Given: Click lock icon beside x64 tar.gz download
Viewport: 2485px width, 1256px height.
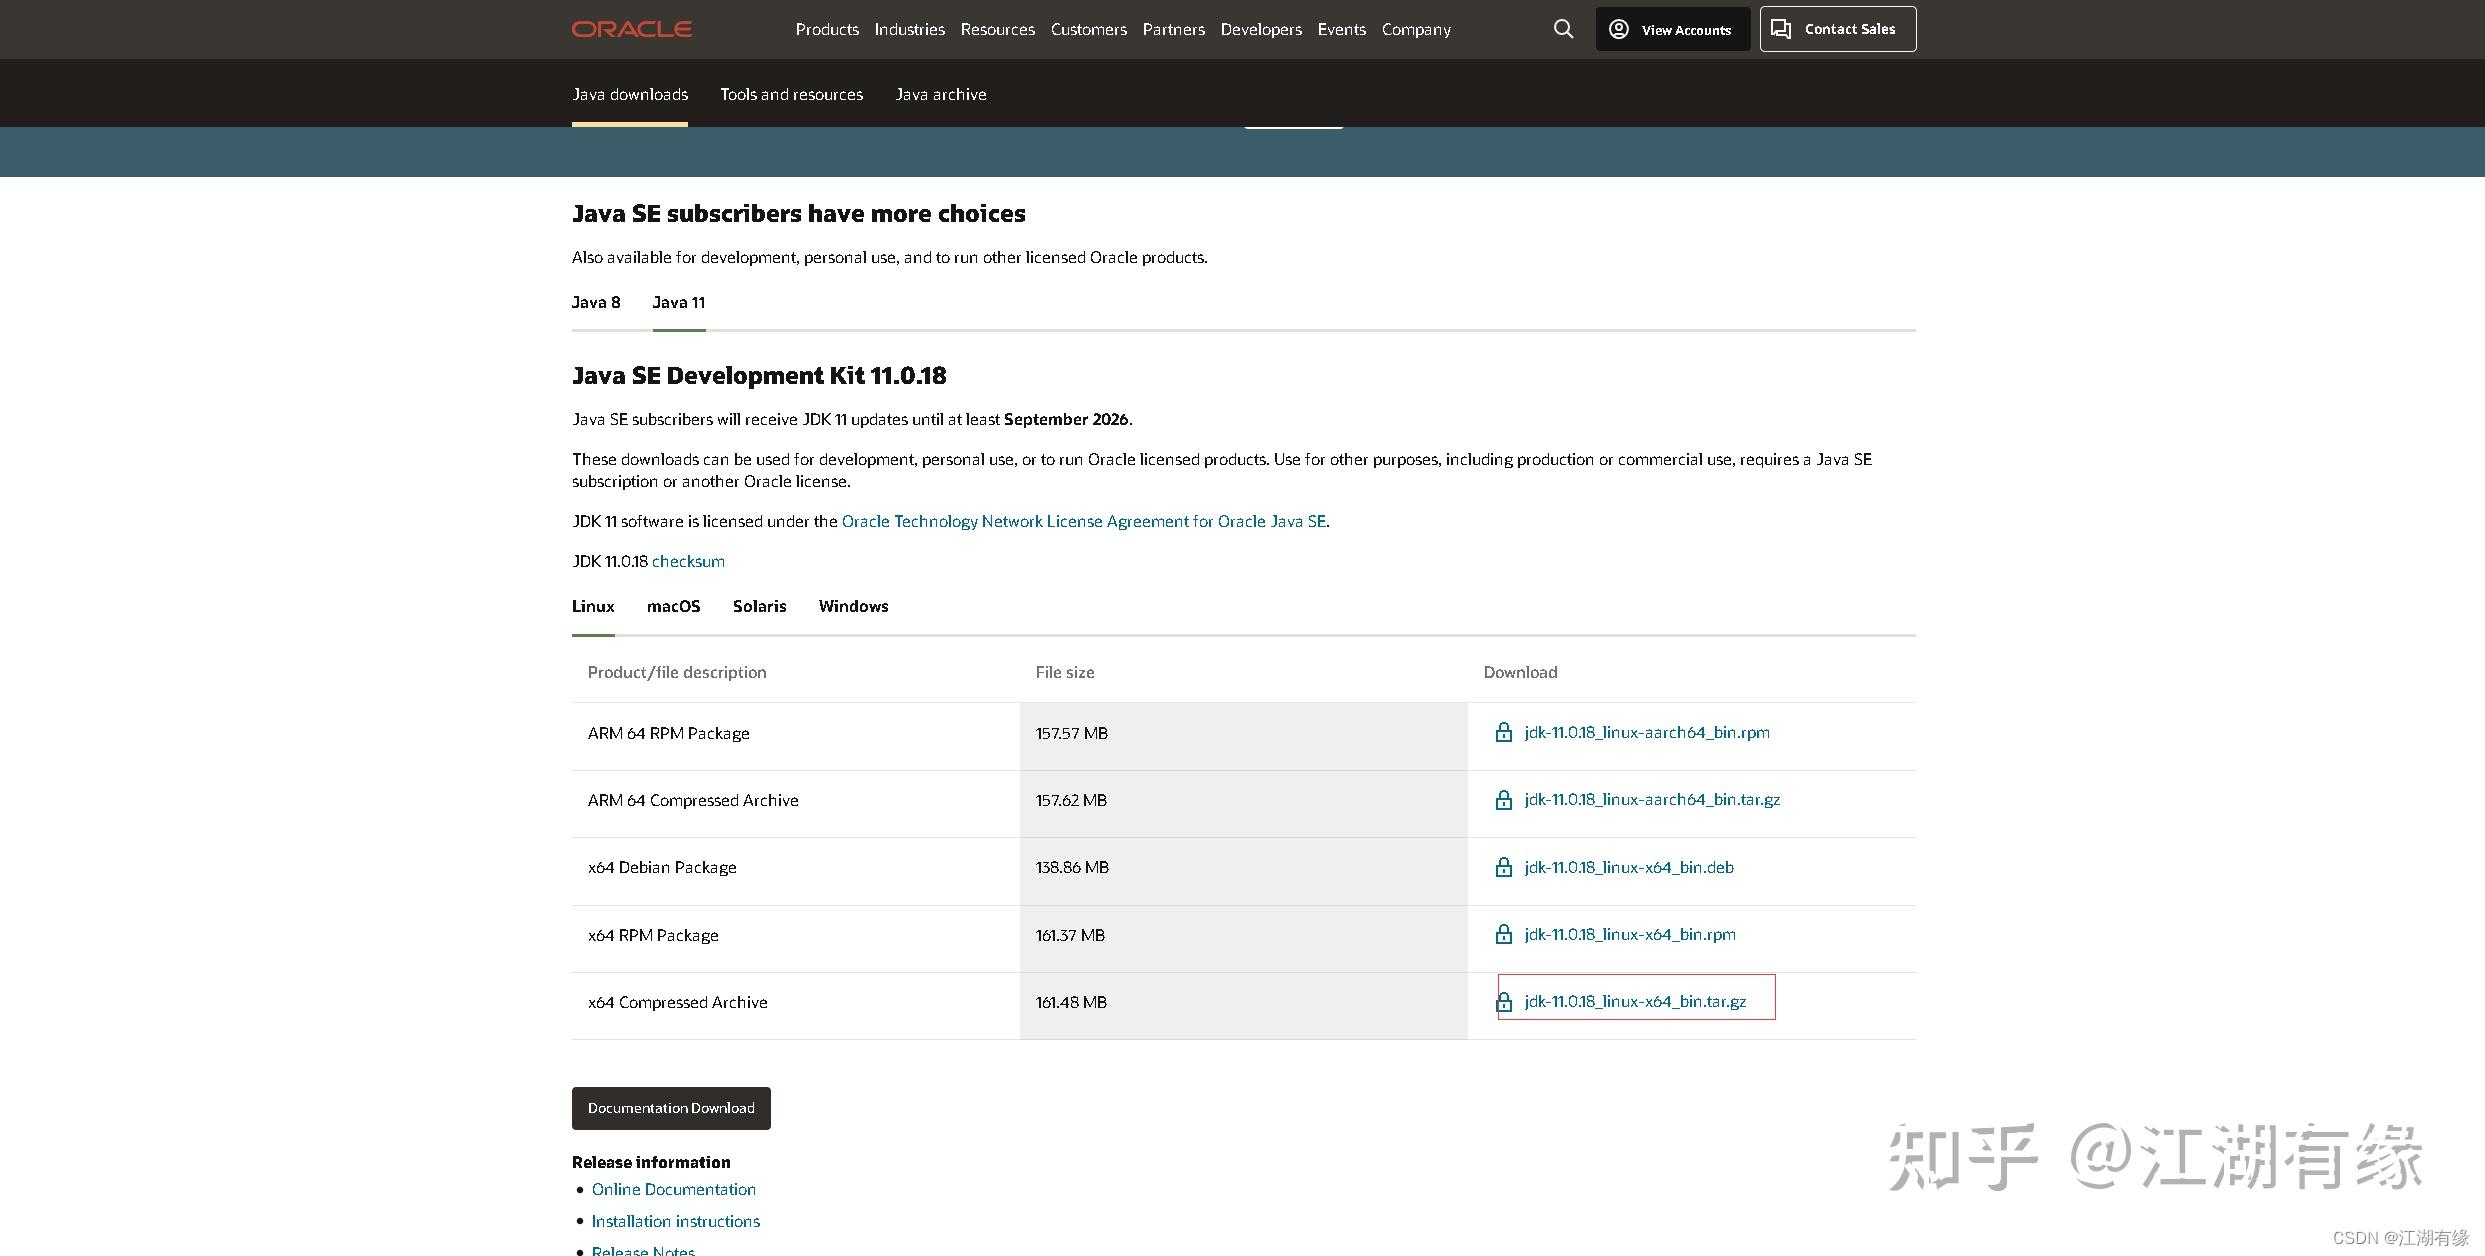Looking at the screenshot, I should pos(1503,1002).
